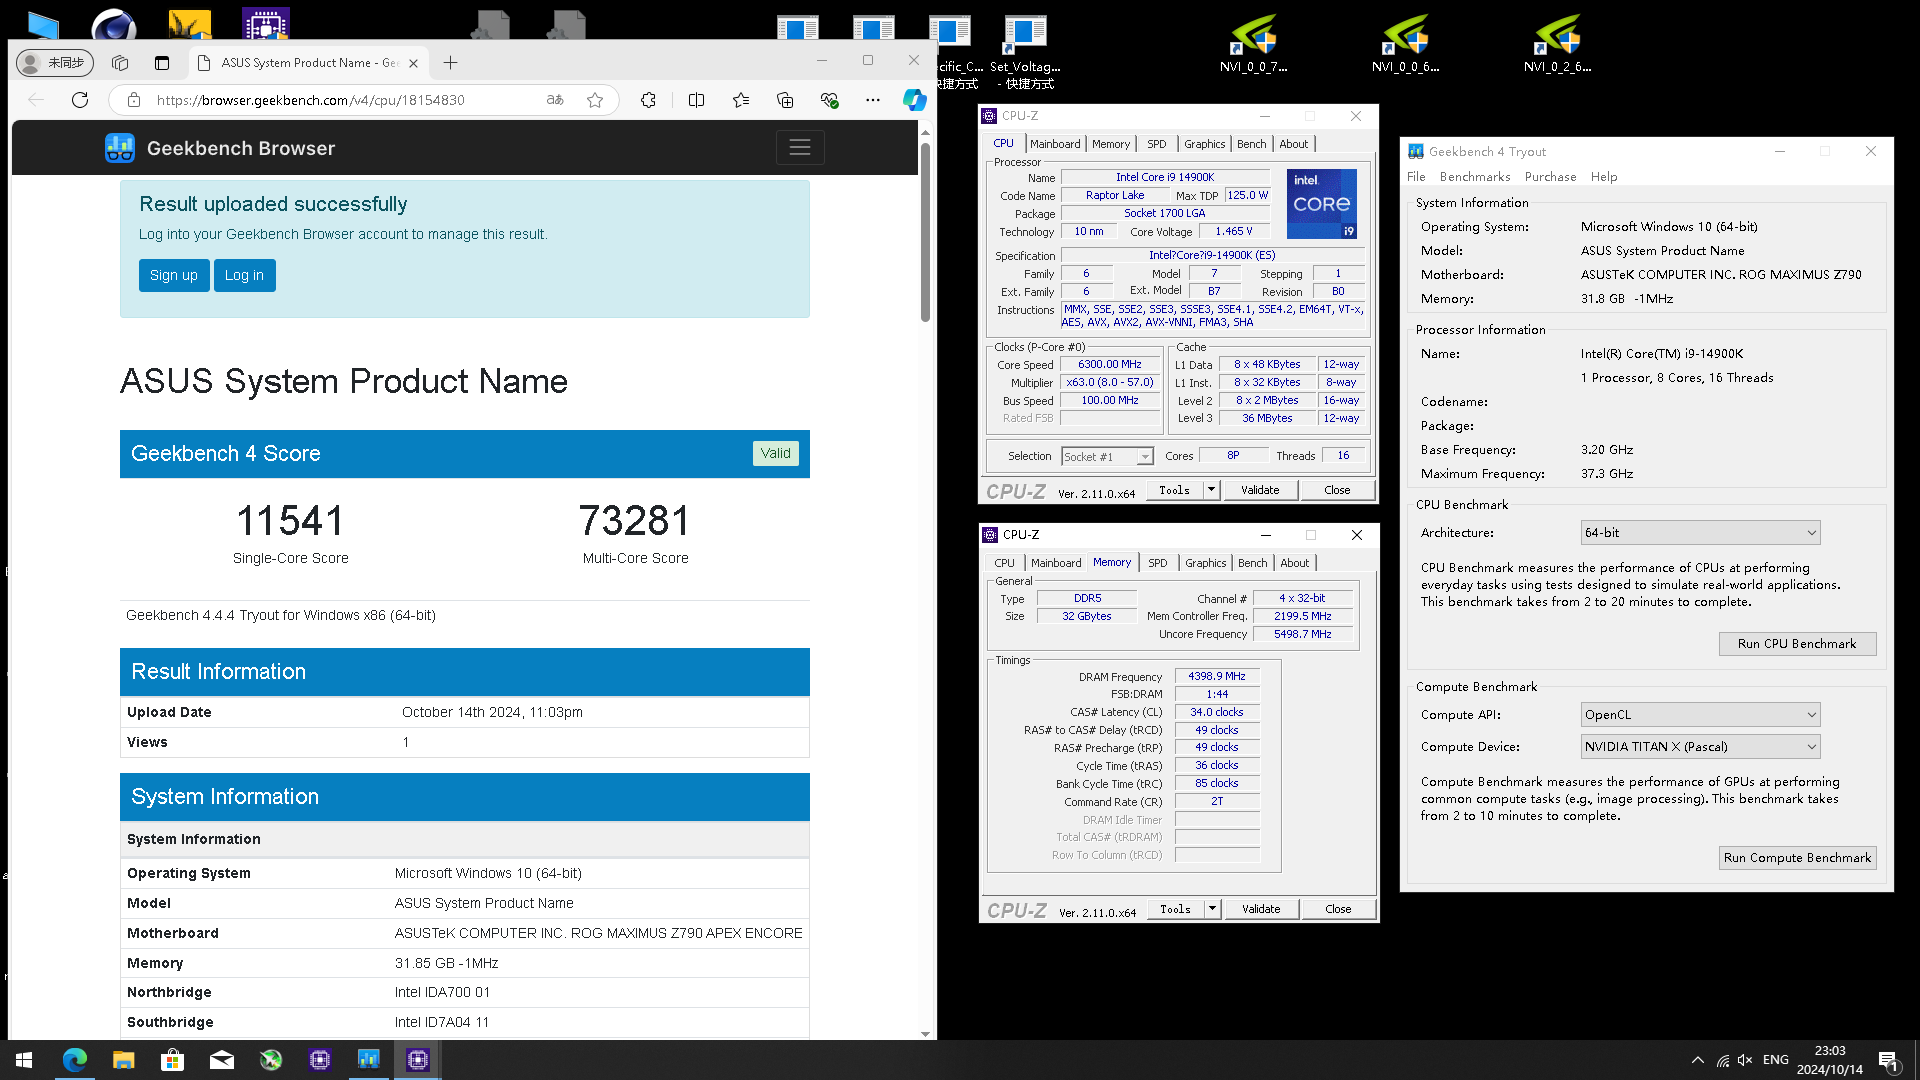Open Microsoft Store from taskbar

pos(172,1060)
